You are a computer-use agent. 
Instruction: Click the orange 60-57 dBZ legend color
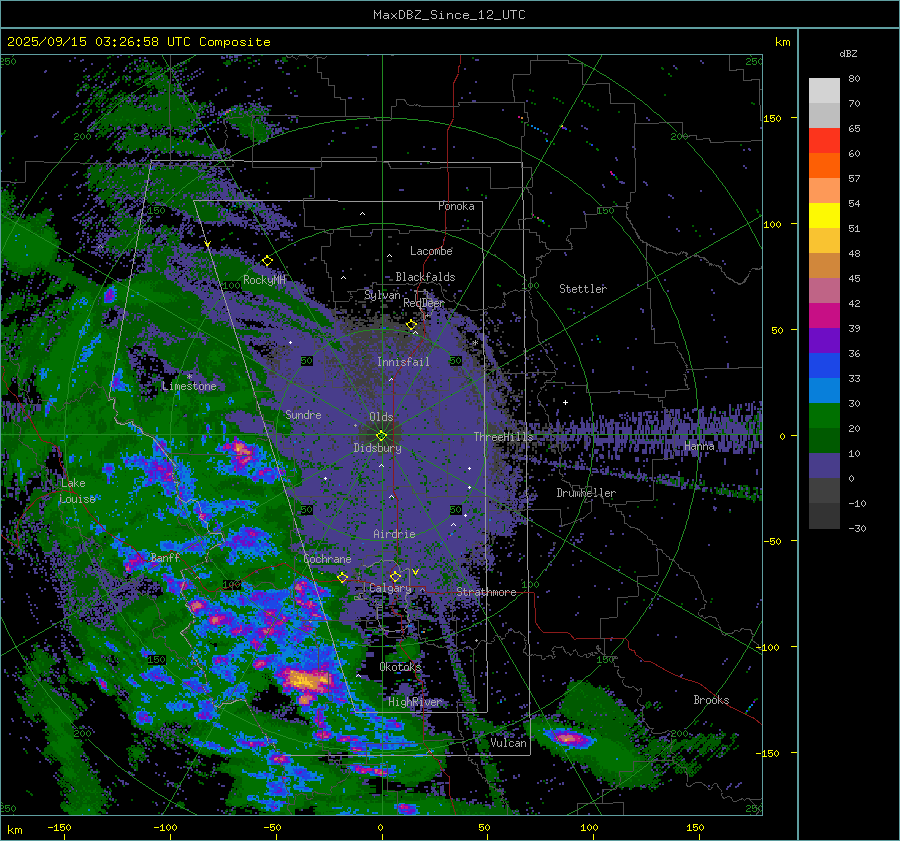tap(824, 166)
